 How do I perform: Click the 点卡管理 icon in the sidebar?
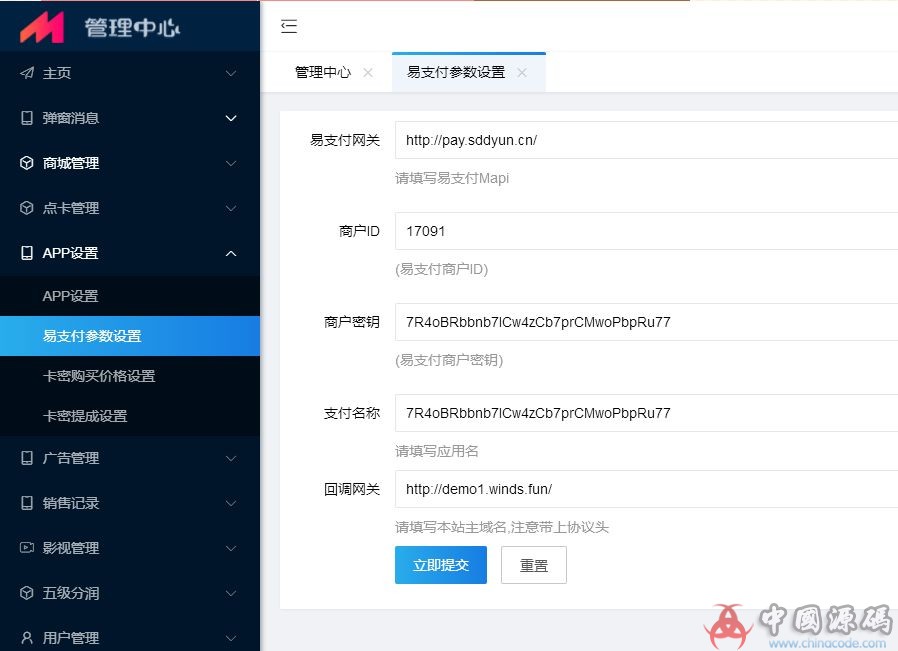[26, 208]
